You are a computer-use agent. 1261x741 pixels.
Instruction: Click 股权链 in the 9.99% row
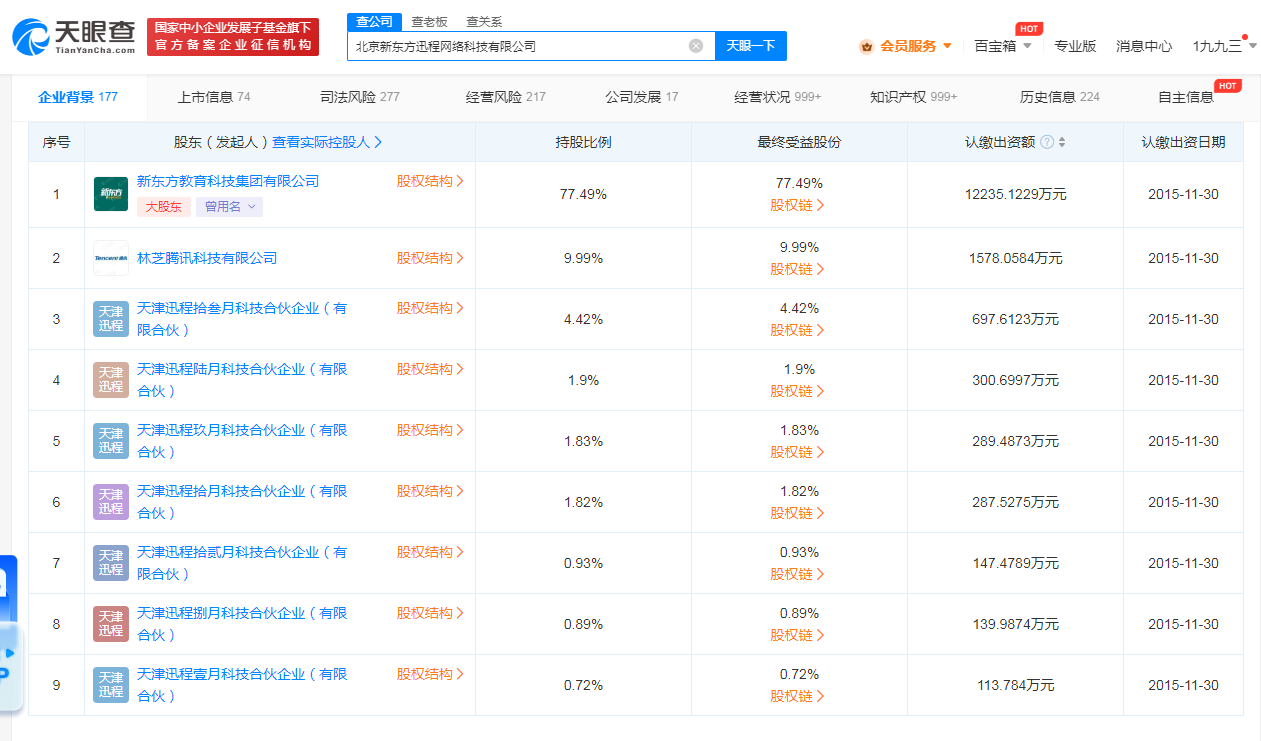point(798,269)
